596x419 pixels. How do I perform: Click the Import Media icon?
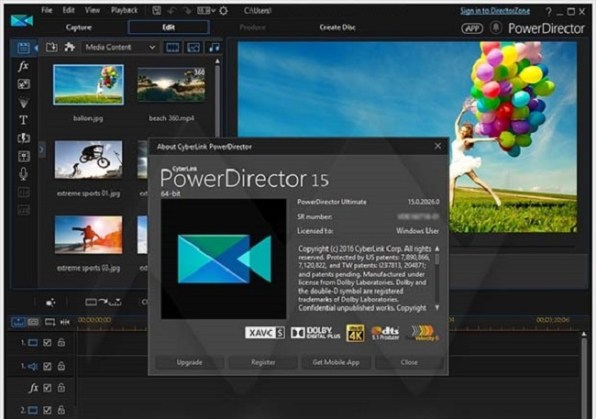click(52, 47)
